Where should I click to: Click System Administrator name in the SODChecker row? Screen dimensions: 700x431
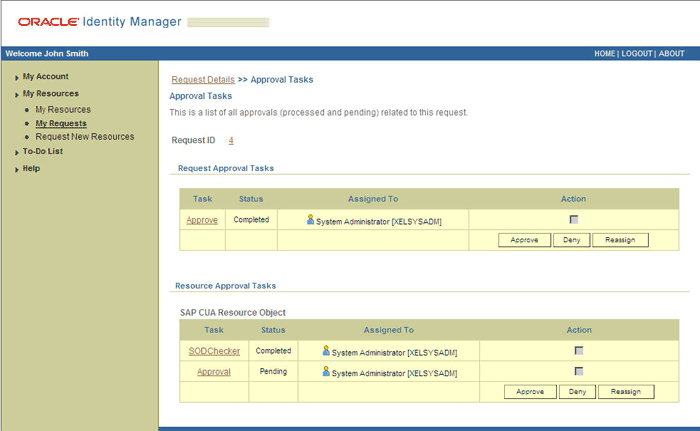pos(394,353)
